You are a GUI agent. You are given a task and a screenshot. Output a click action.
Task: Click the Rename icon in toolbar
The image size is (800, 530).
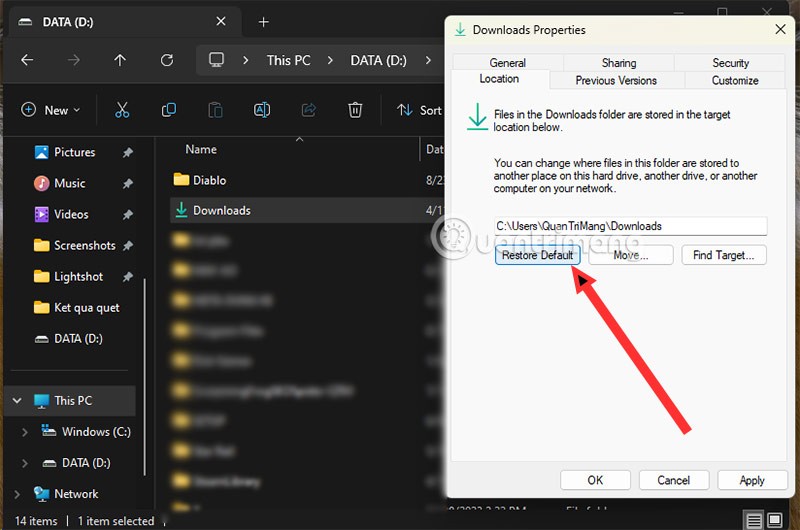pos(262,110)
